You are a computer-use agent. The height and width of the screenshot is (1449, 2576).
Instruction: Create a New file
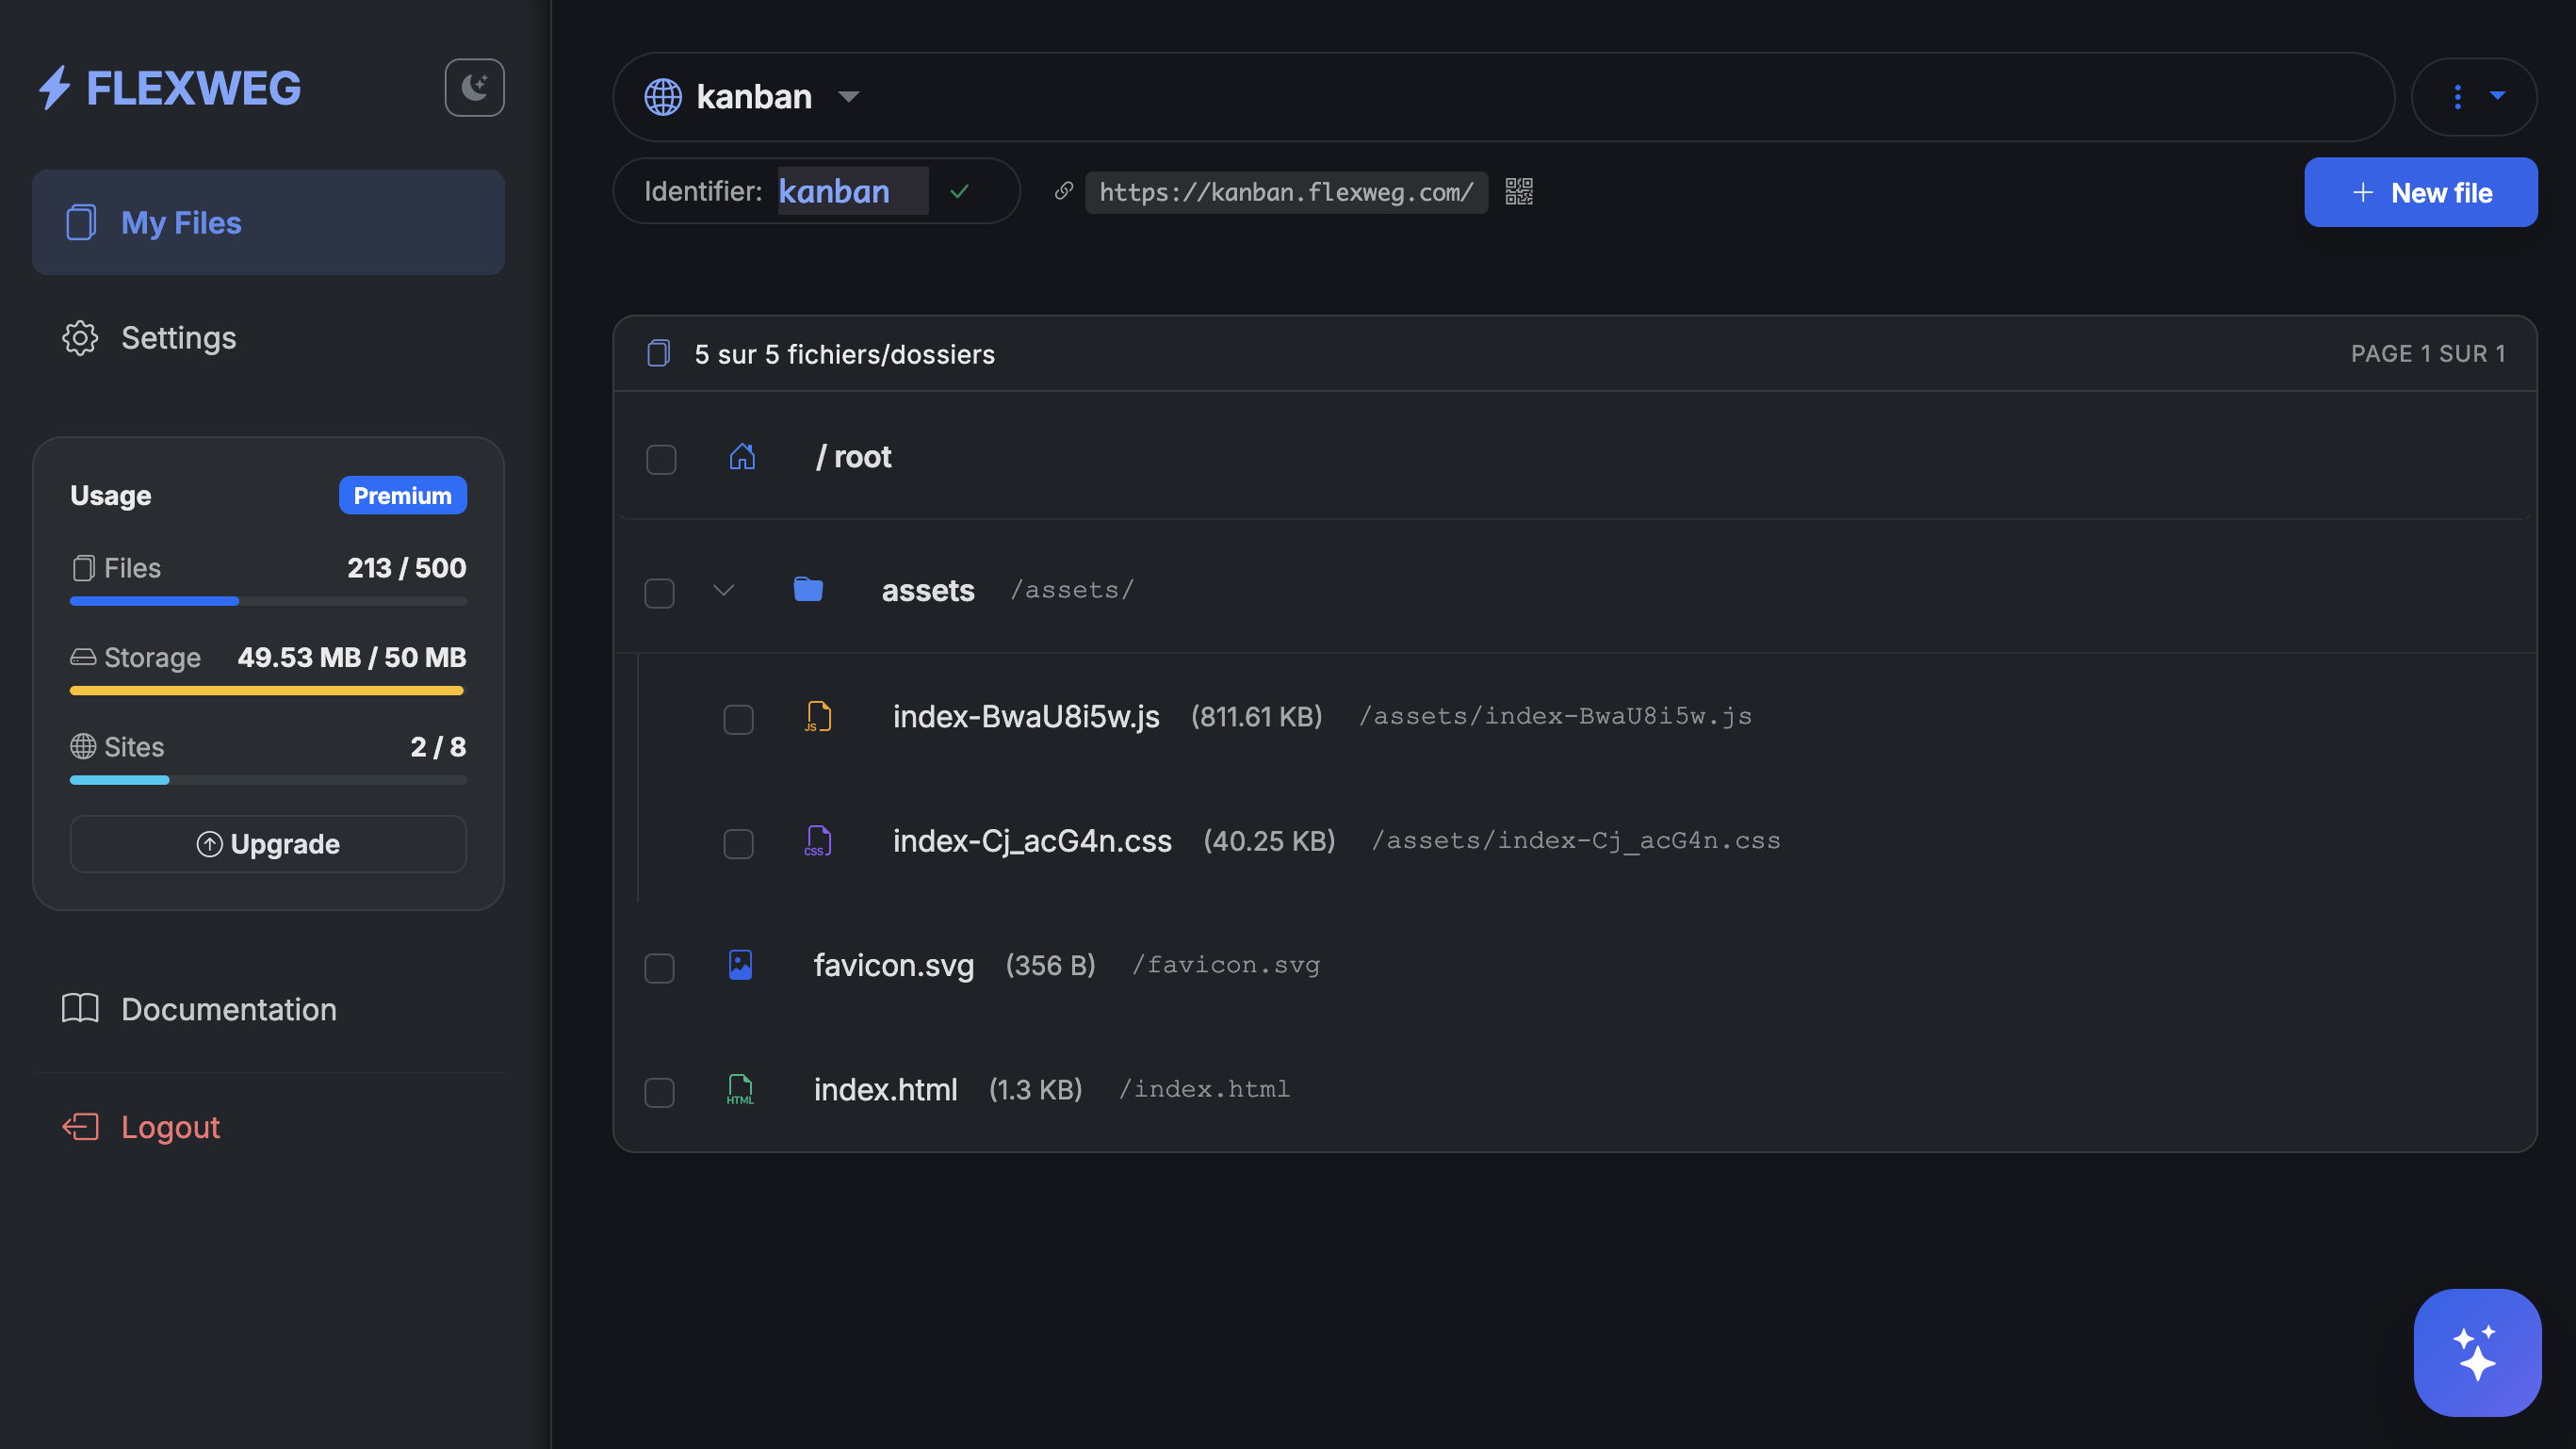pyautogui.click(x=2420, y=192)
